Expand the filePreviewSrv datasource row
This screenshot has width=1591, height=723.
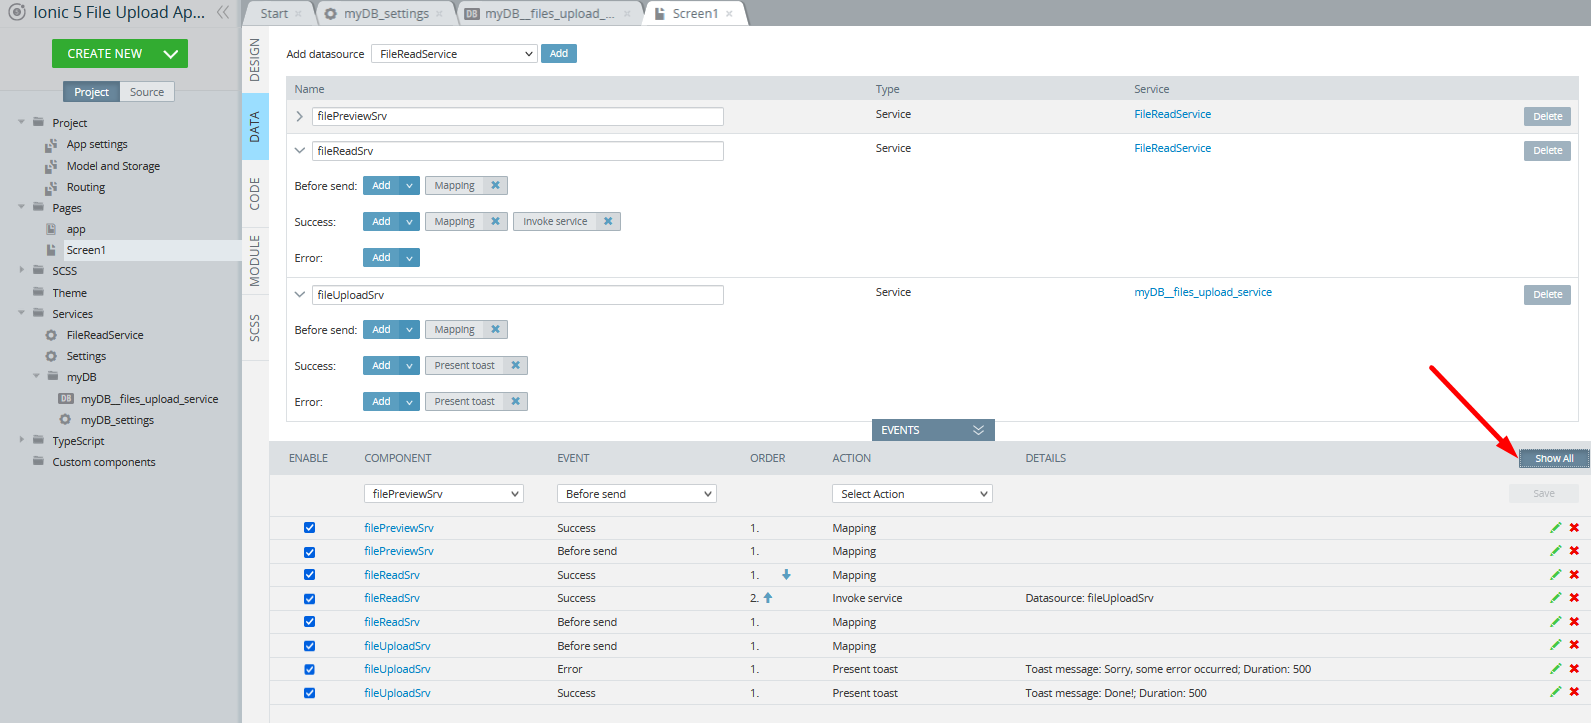point(299,116)
